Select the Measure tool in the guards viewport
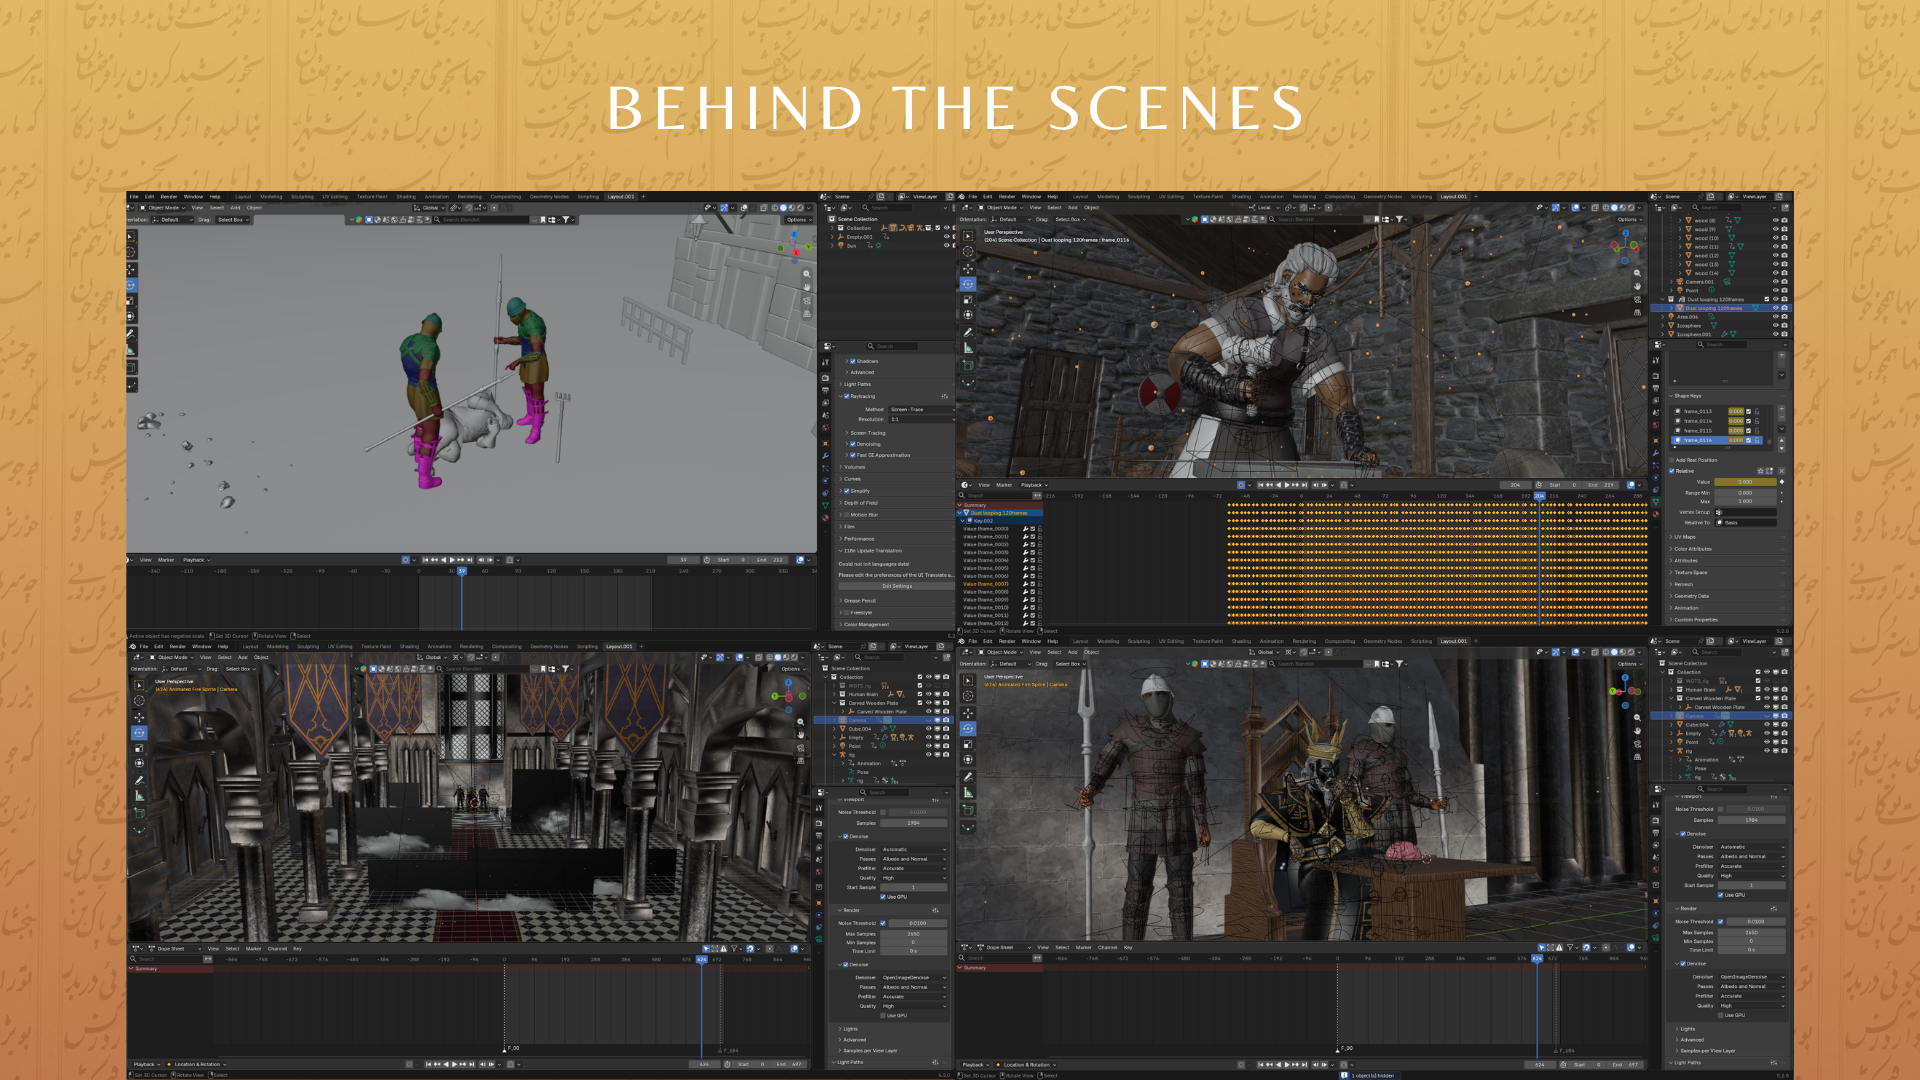The image size is (1920, 1080). tap(131, 350)
